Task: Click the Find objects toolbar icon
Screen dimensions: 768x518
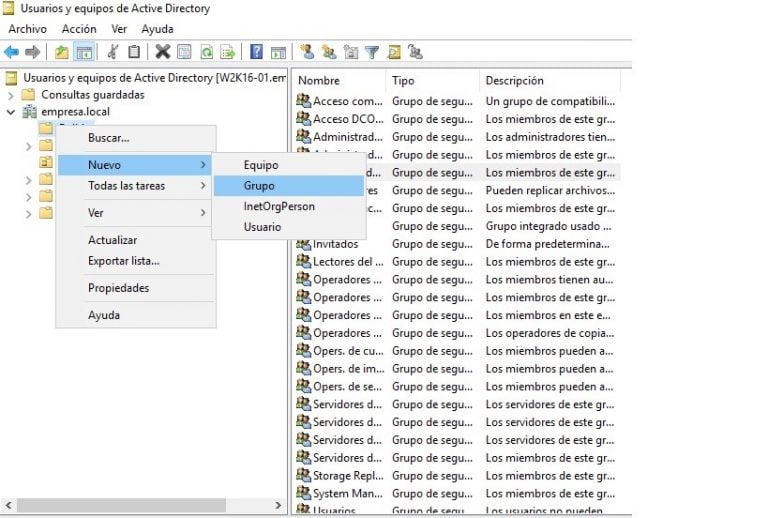Action: pos(394,51)
